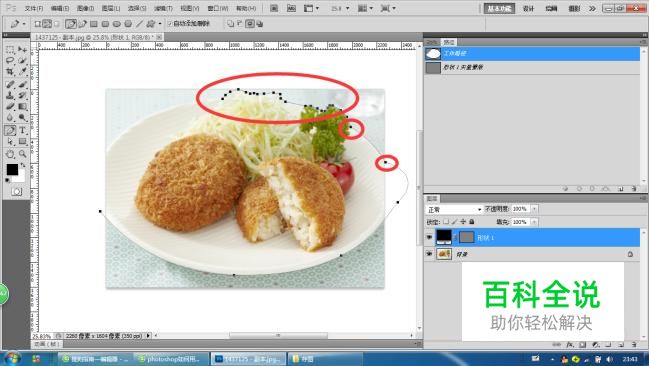Open the 编辑(E) menu
Screen dimensions: 649x366
60,8
